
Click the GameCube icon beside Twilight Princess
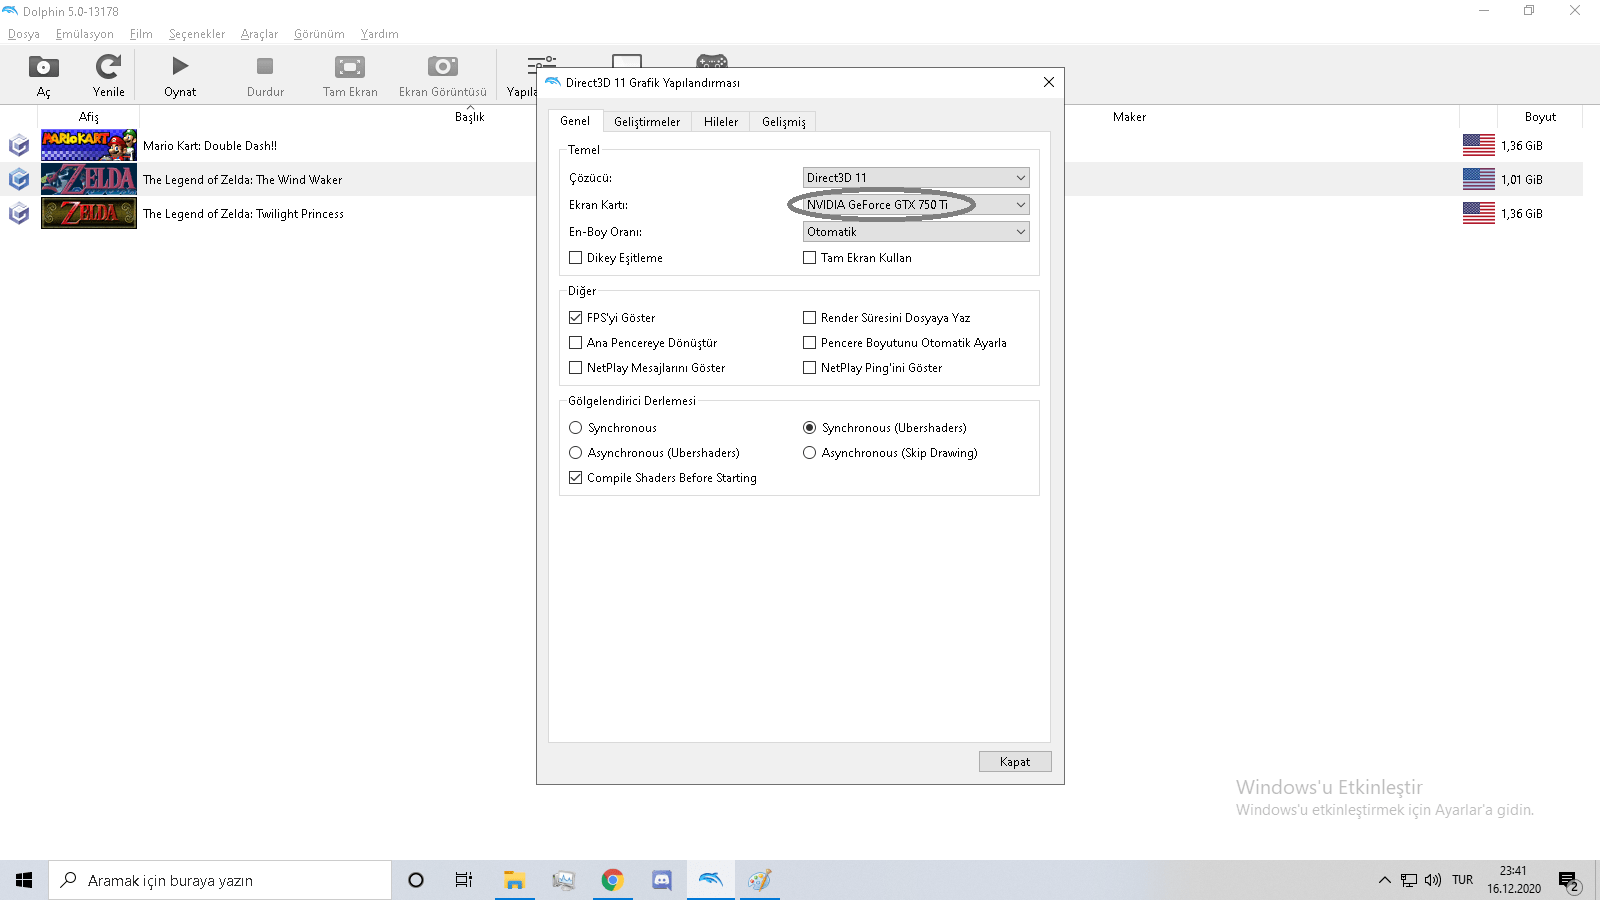(19, 214)
